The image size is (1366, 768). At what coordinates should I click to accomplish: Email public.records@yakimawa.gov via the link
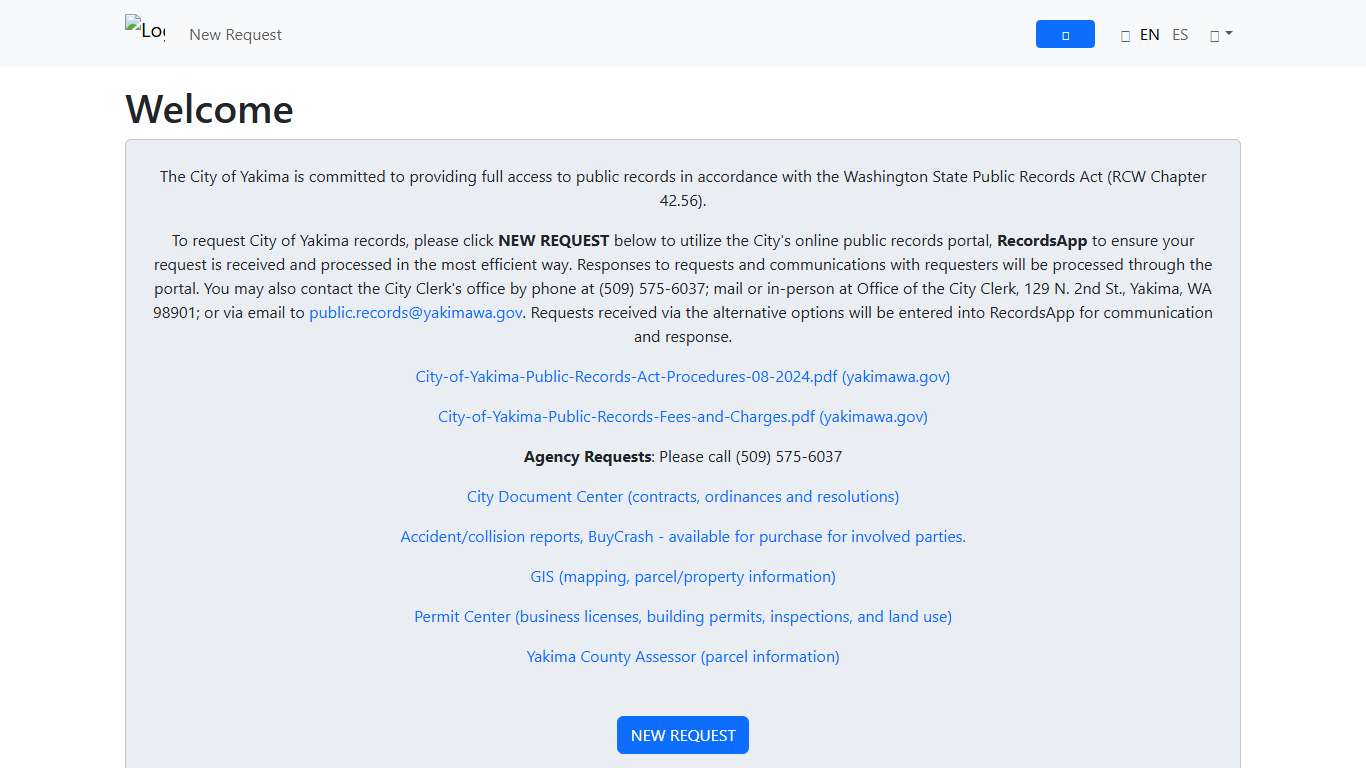coord(415,312)
